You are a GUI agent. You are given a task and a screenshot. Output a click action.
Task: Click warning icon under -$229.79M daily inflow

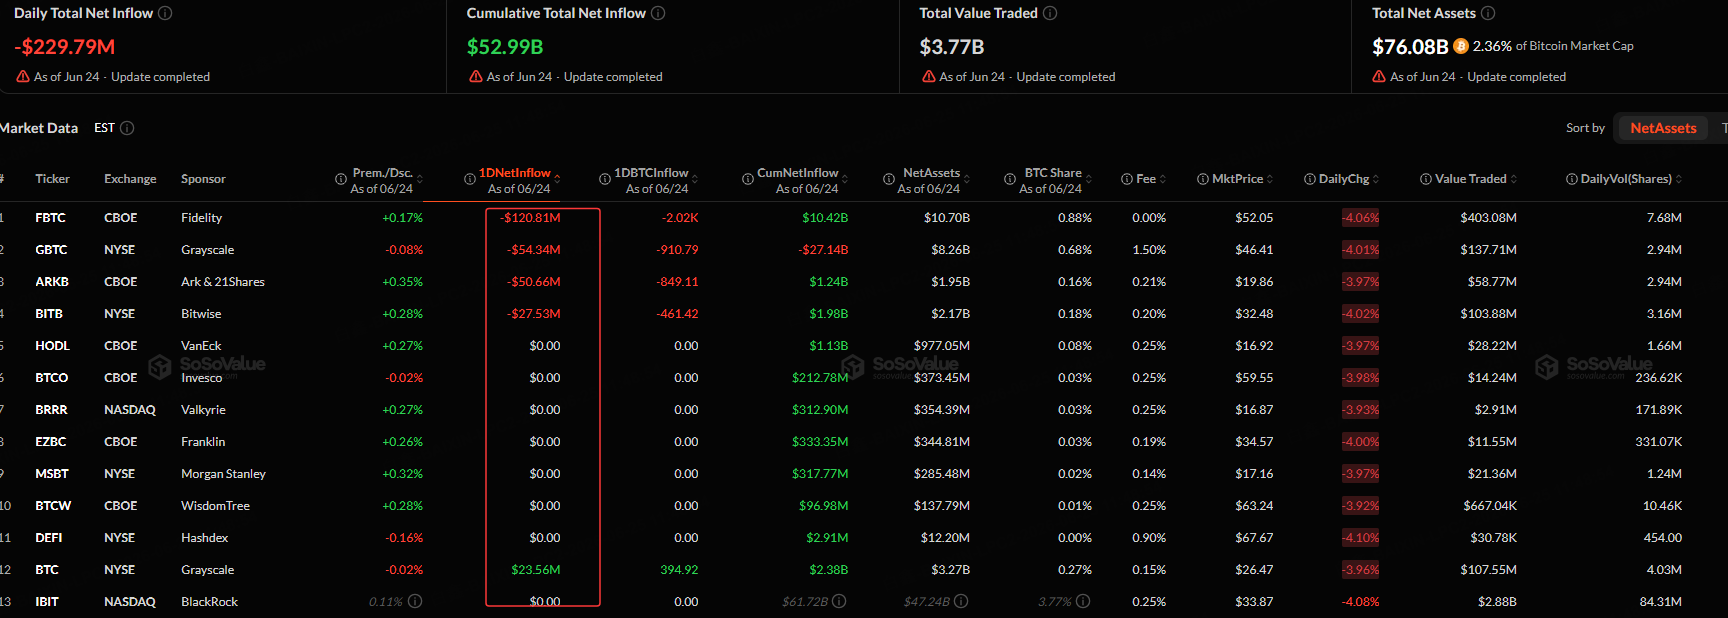coord(23,76)
